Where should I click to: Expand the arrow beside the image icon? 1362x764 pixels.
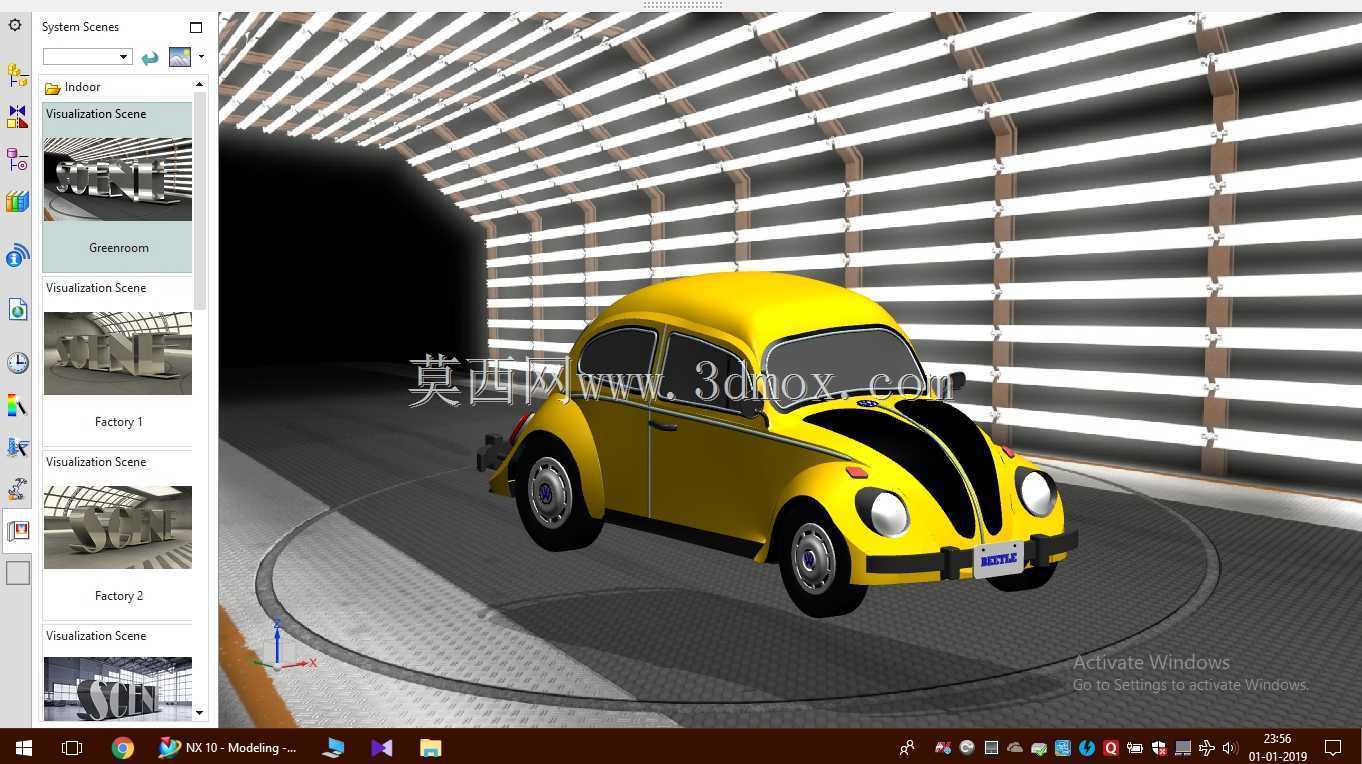[201, 57]
